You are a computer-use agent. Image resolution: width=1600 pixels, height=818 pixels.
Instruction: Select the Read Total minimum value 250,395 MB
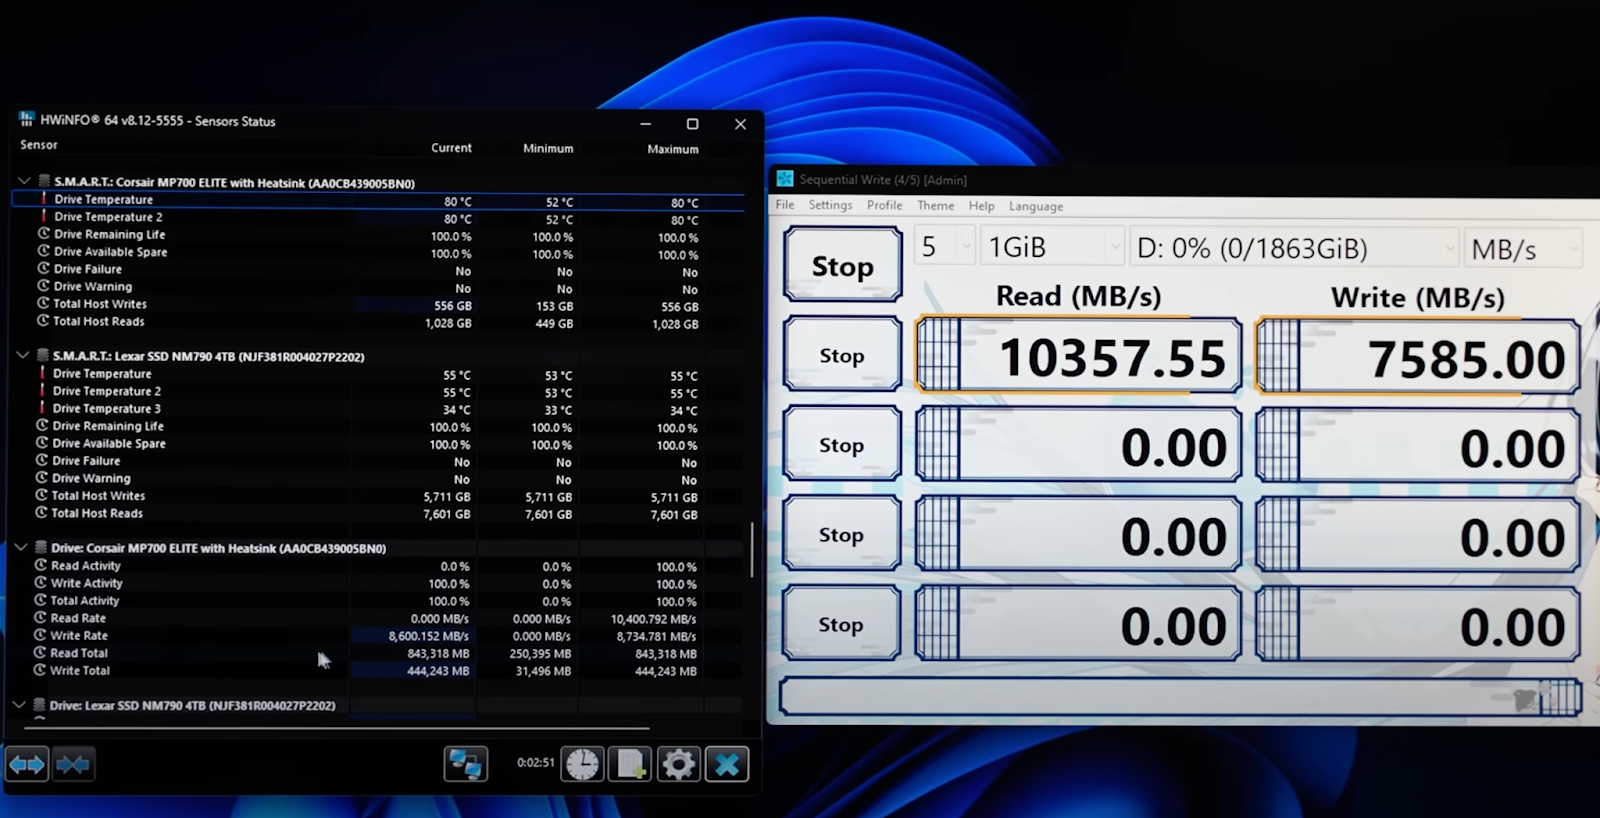pos(540,653)
